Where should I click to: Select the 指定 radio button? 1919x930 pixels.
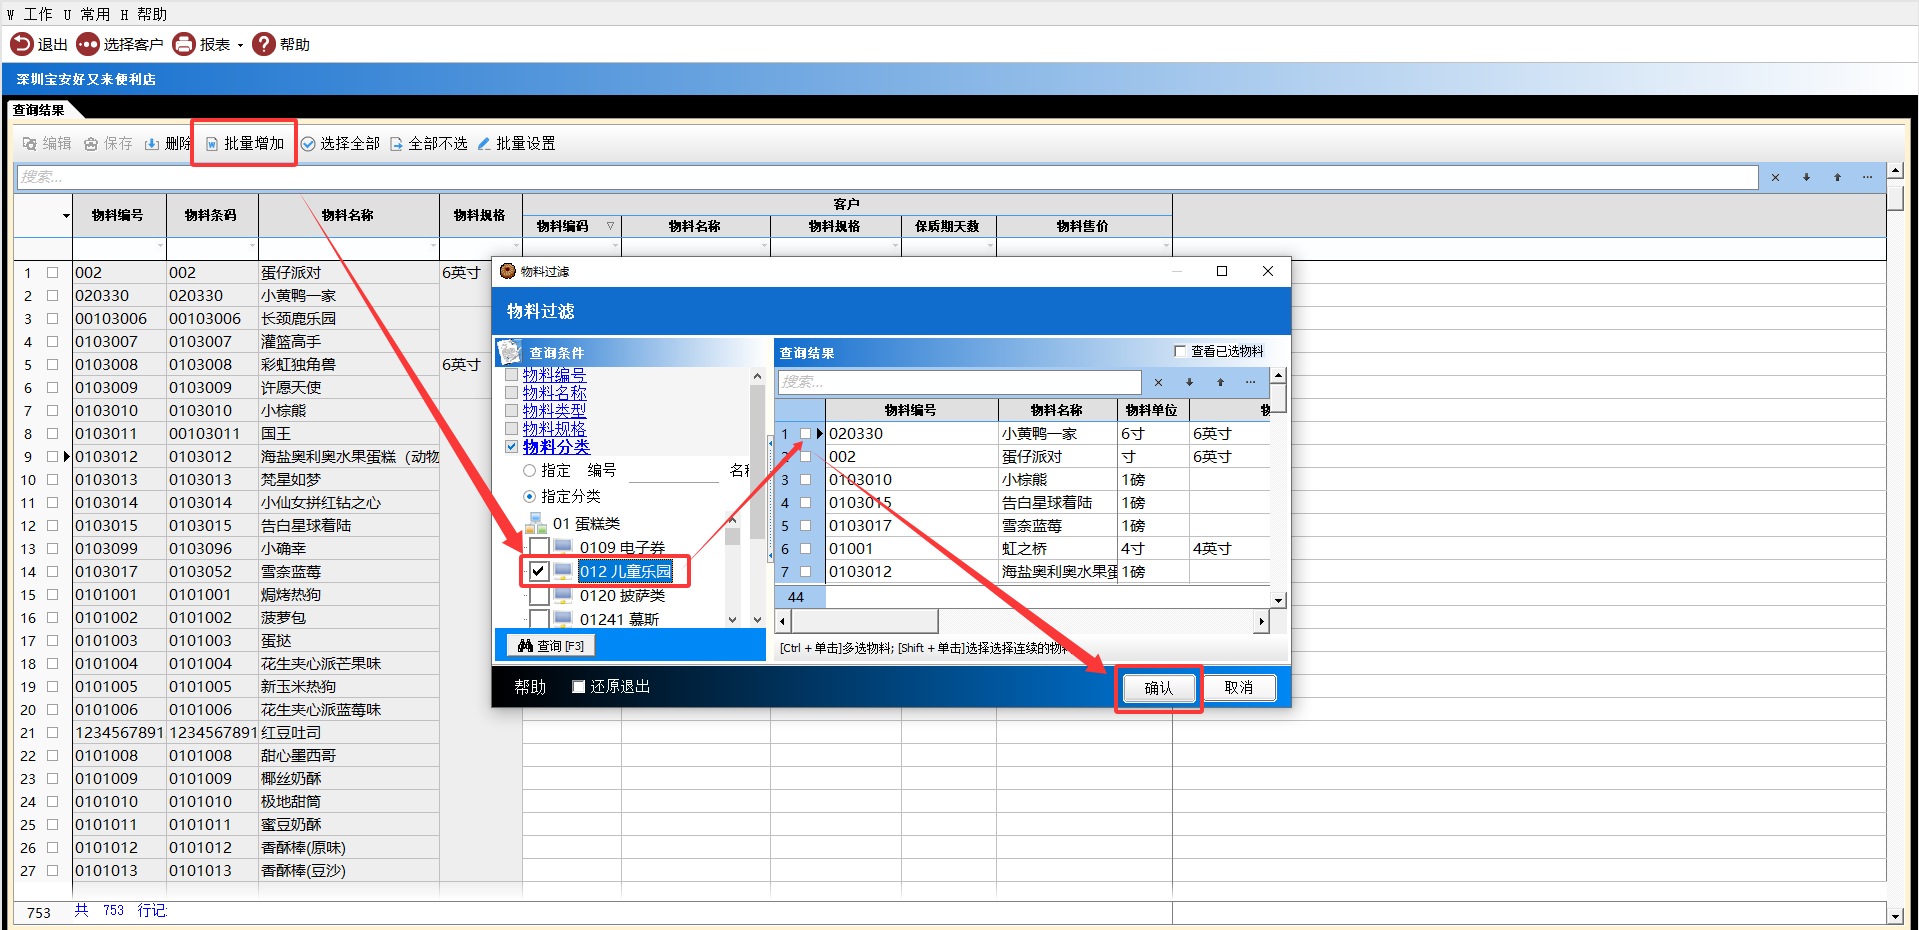tap(529, 470)
